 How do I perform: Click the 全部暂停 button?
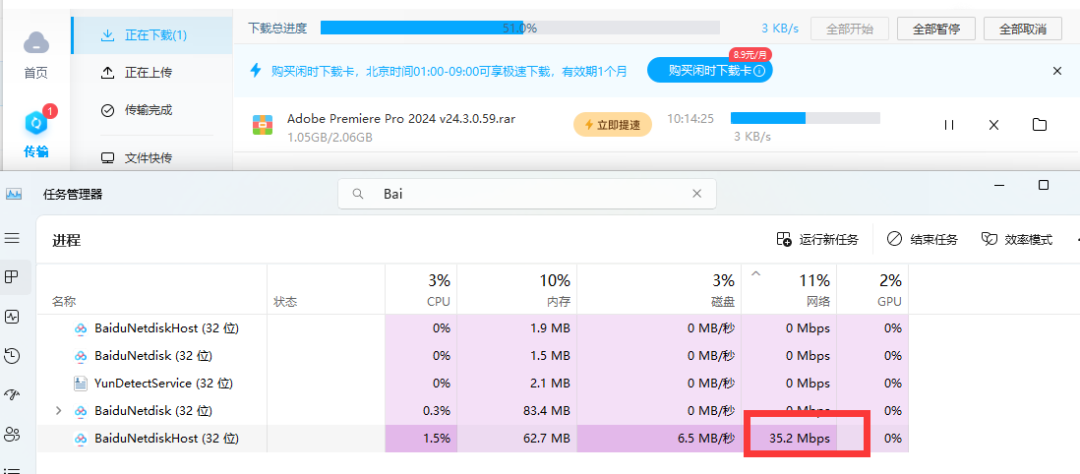click(936, 29)
